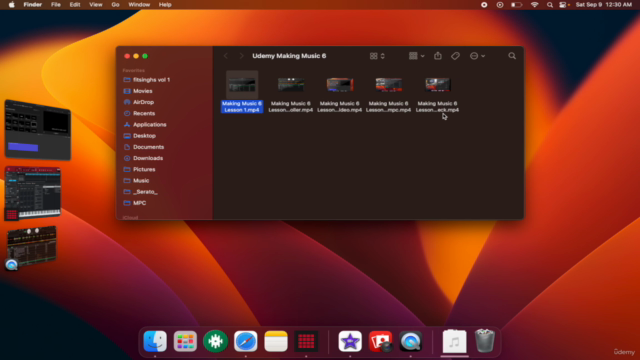
Task: Select the Lesson...mpc.mp4 file
Action: tap(388, 94)
